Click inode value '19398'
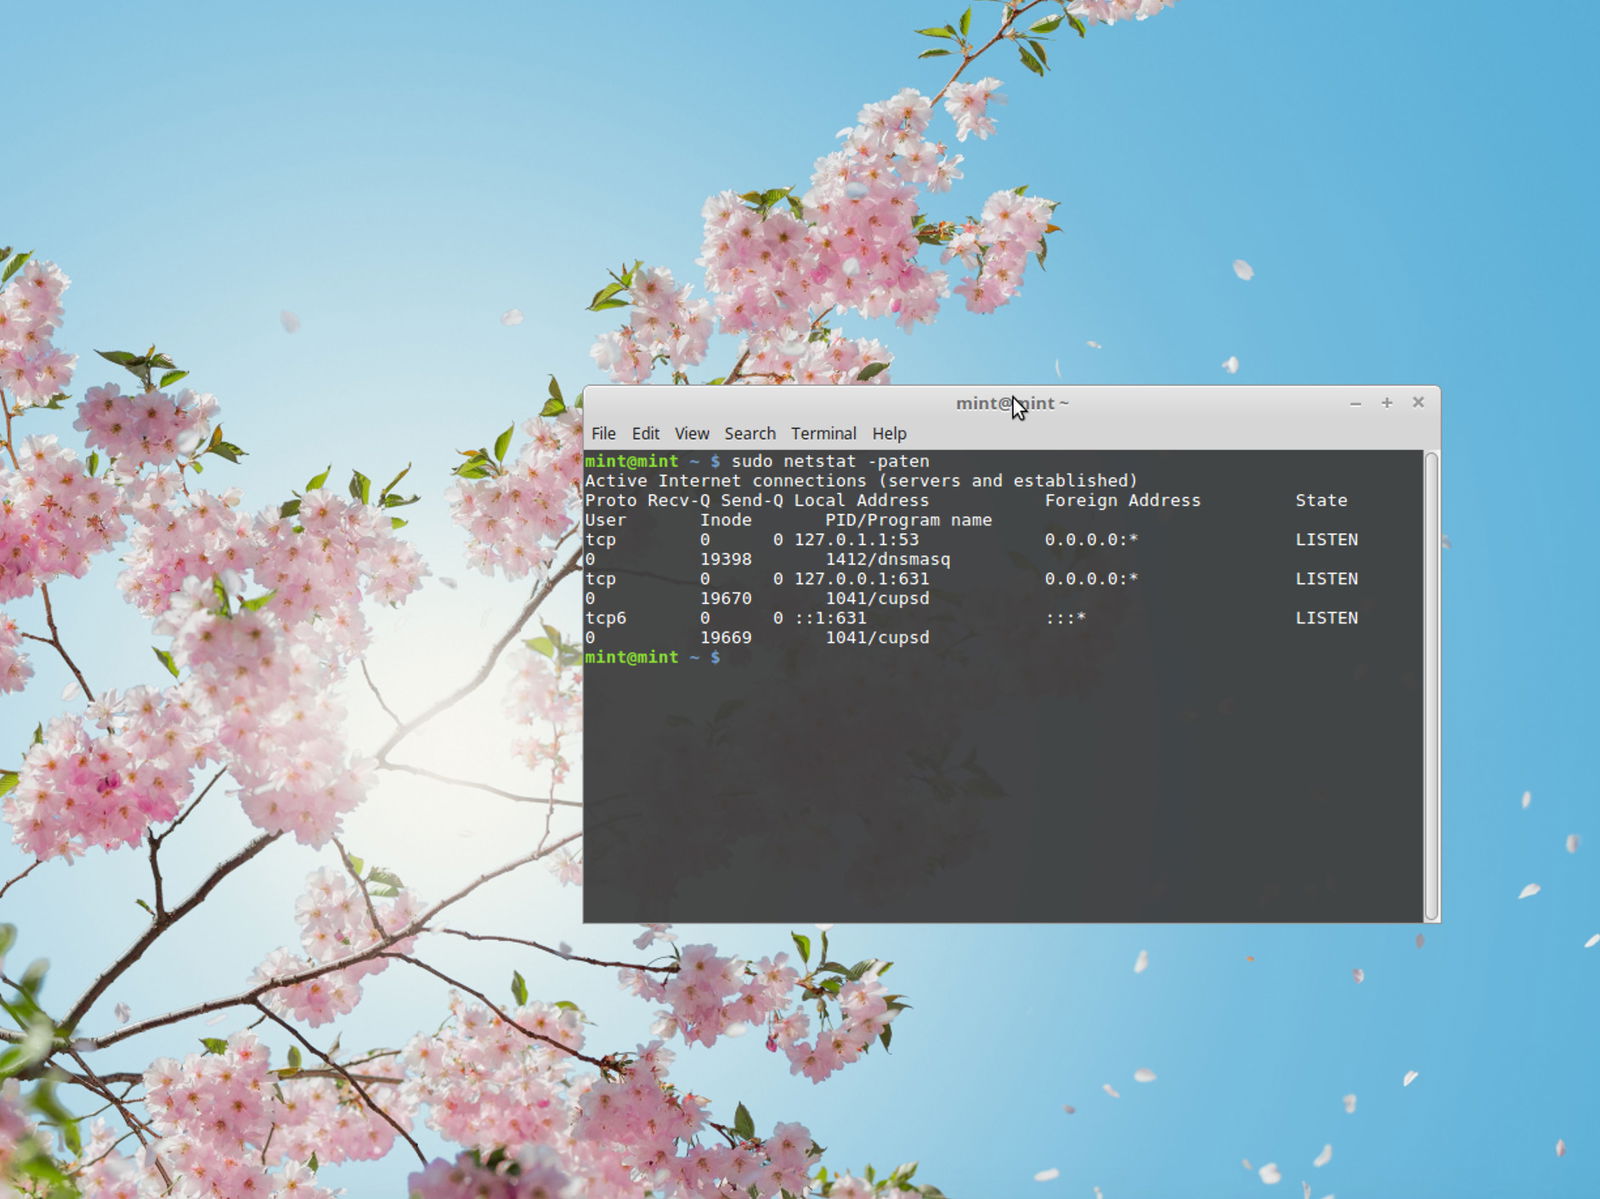Screen dimensions: 1600x1199 click(x=726, y=559)
